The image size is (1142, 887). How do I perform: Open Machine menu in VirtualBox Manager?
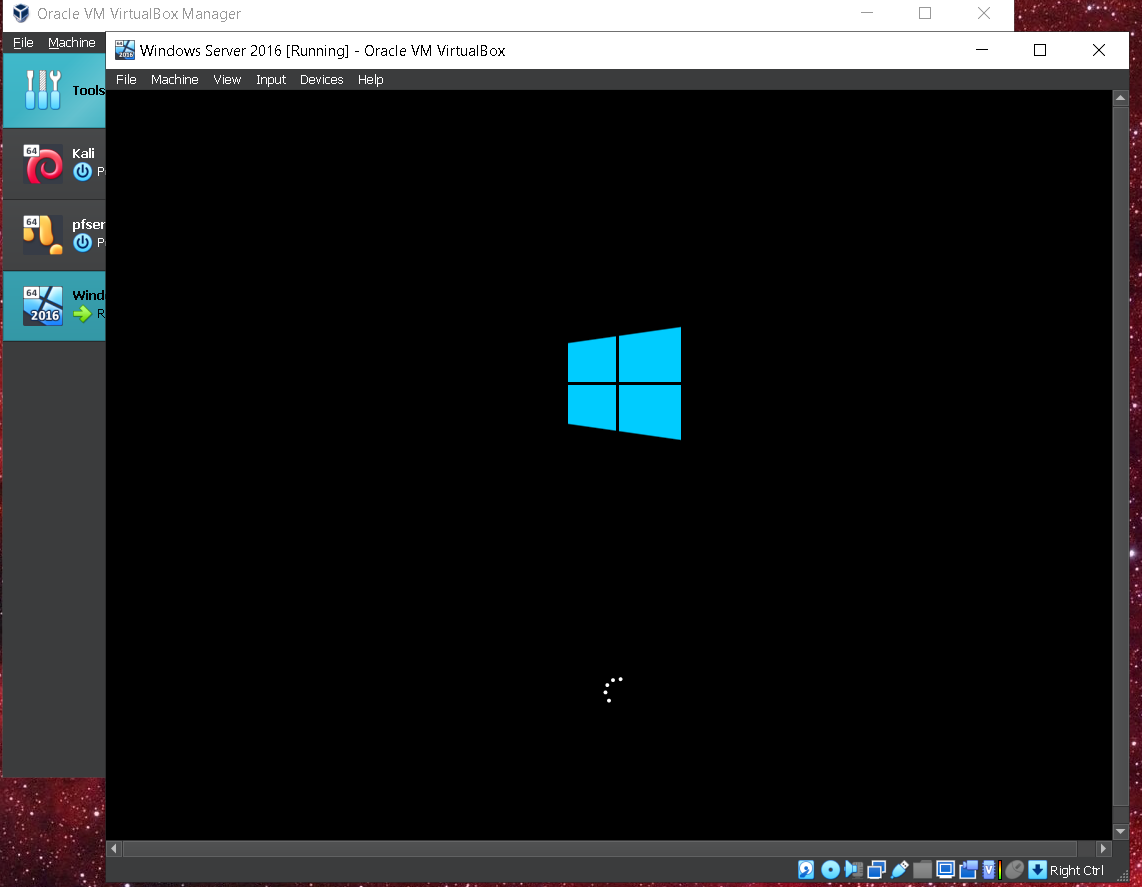71,42
